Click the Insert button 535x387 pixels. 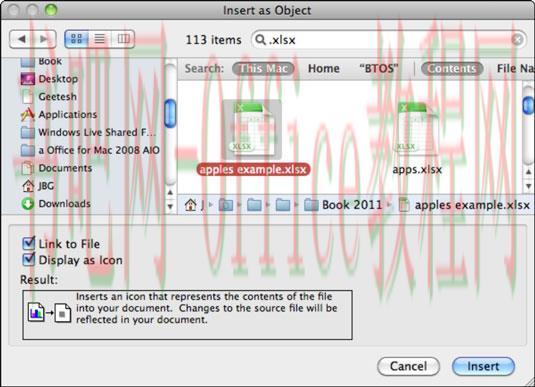click(483, 366)
